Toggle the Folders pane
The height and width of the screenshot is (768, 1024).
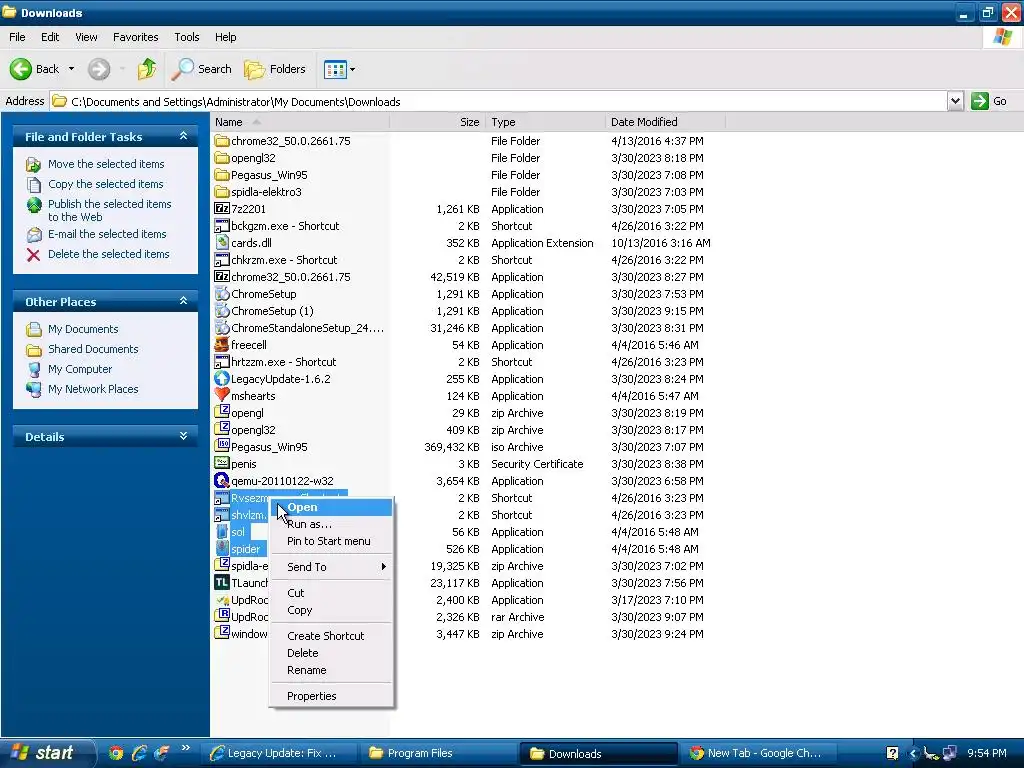(x=274, y=69)
